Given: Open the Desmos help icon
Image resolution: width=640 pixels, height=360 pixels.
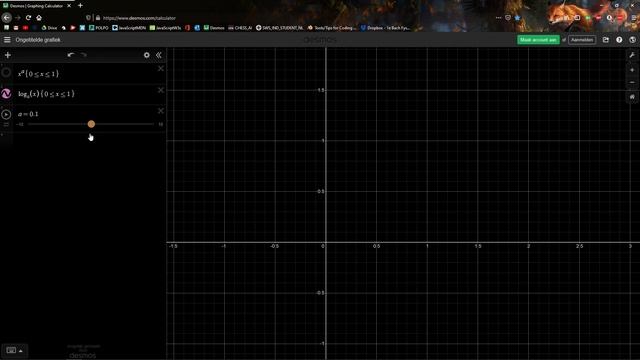Looking at the screenshot, I should tap(619, 40).
